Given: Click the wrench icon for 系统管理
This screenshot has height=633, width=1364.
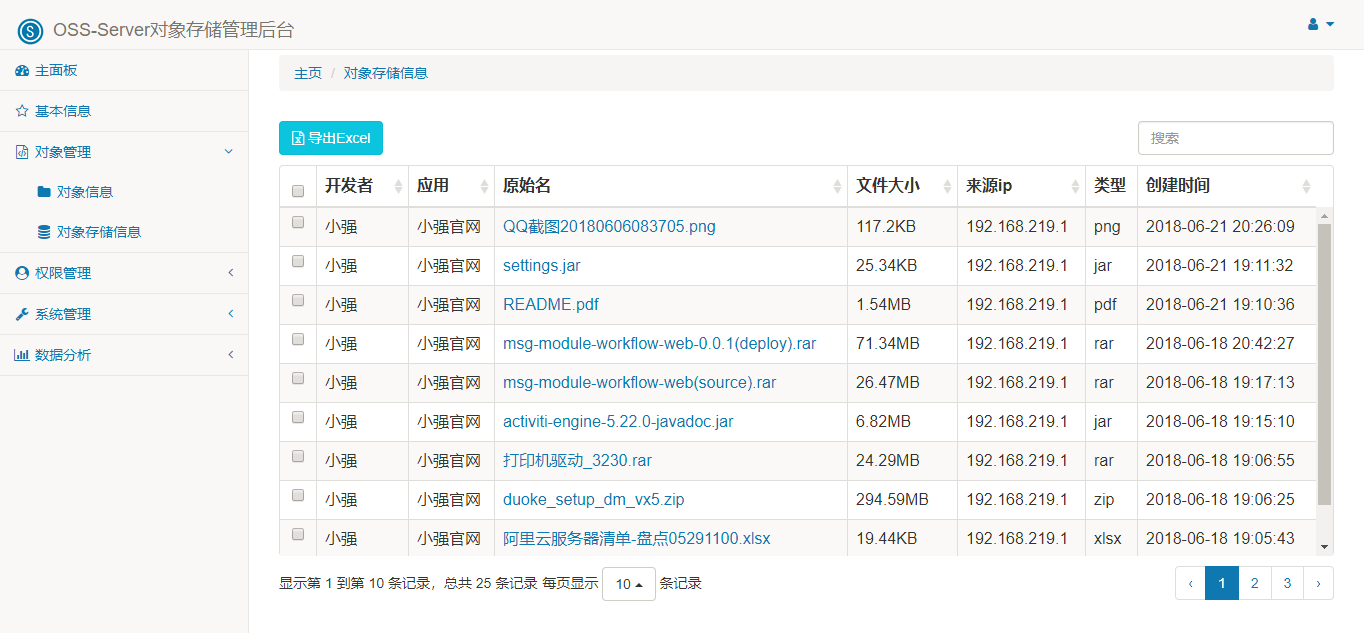Looking at the screenshot, I should 22,314.
